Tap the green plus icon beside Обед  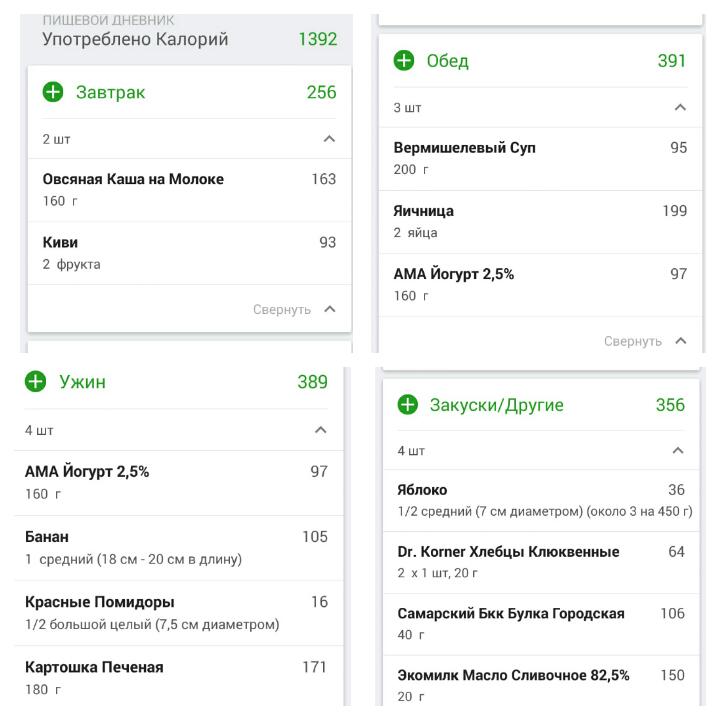404,61
